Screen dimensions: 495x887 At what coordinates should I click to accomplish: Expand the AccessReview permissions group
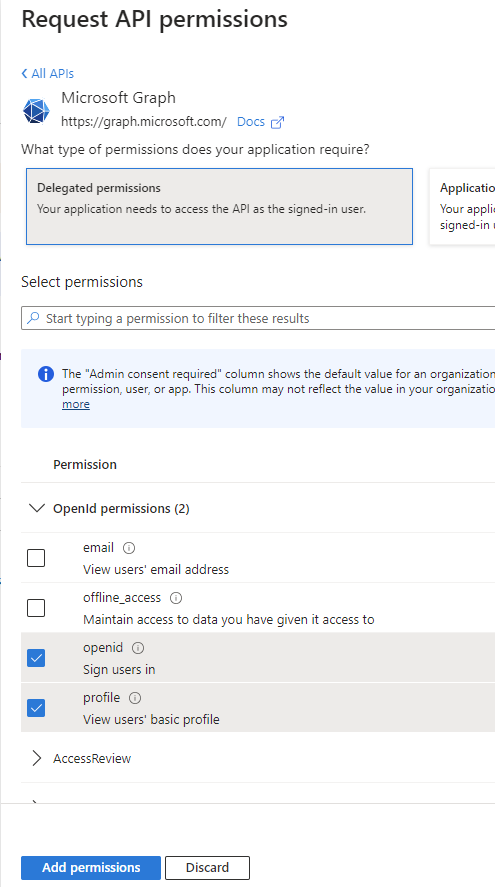click(37, 758)
